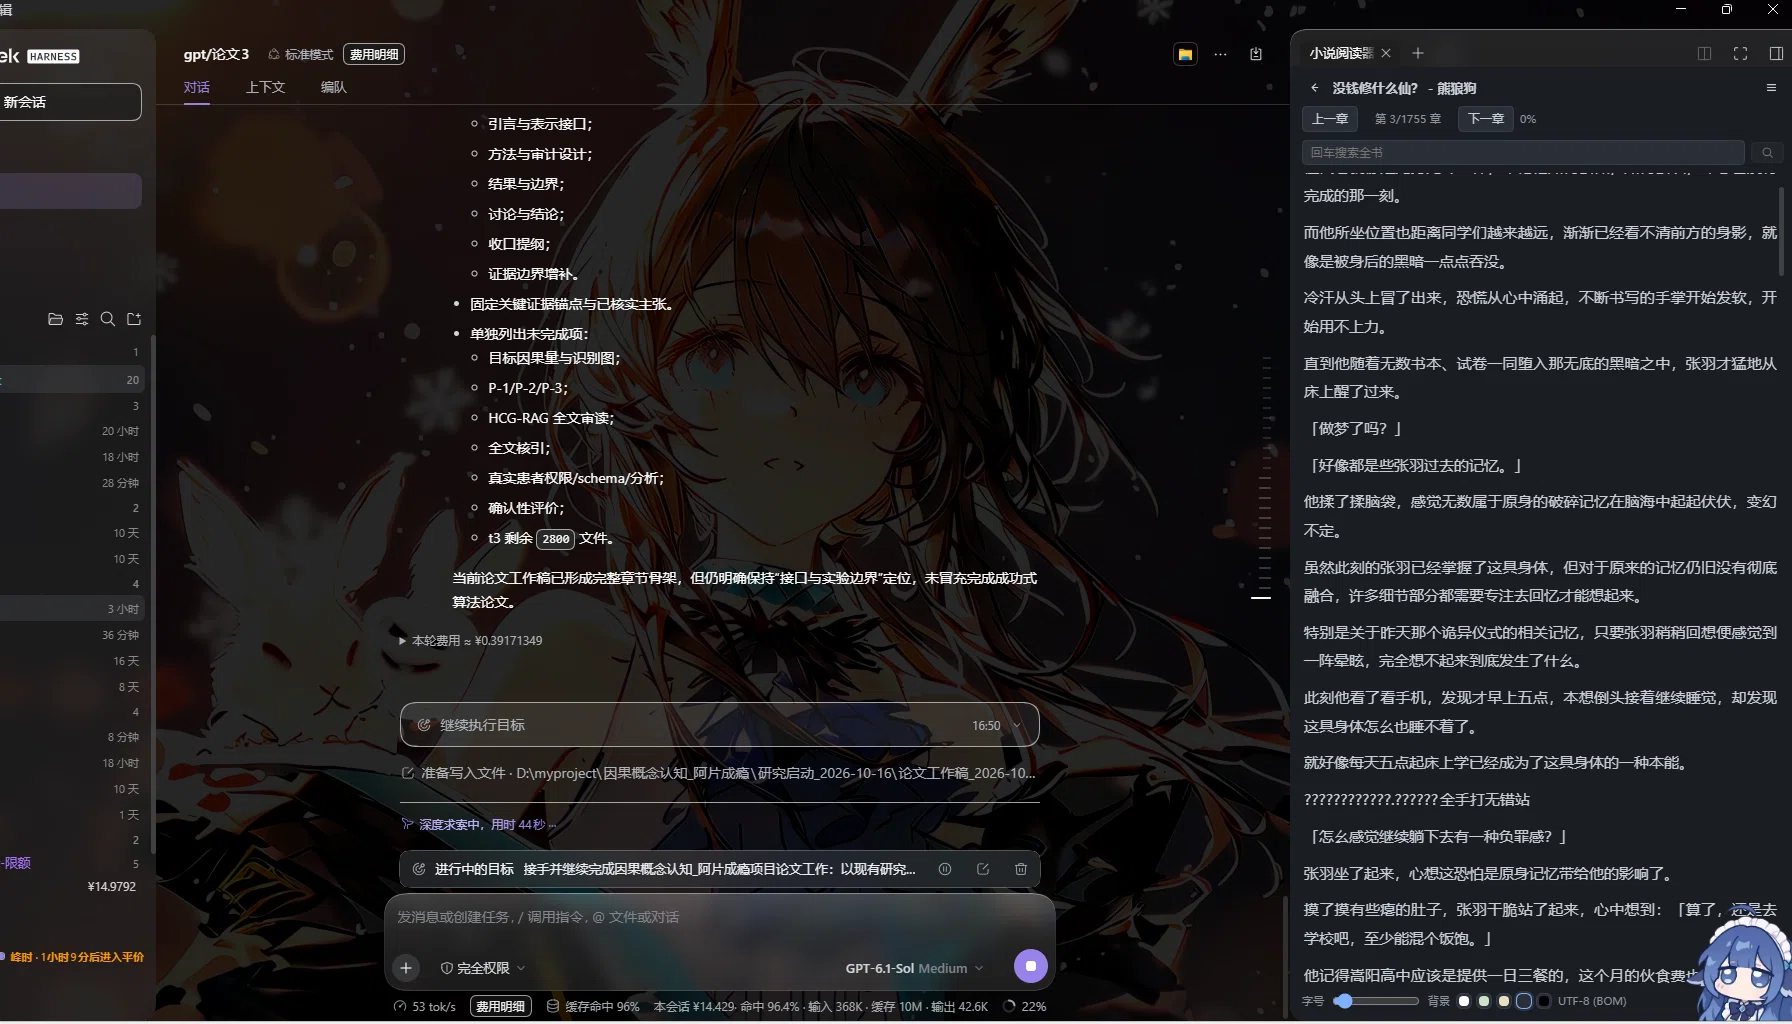Viewport: 1792px width, 1024px height.
Task: Enter fullscreen in the reader panel
Action: coord(1741,53)
